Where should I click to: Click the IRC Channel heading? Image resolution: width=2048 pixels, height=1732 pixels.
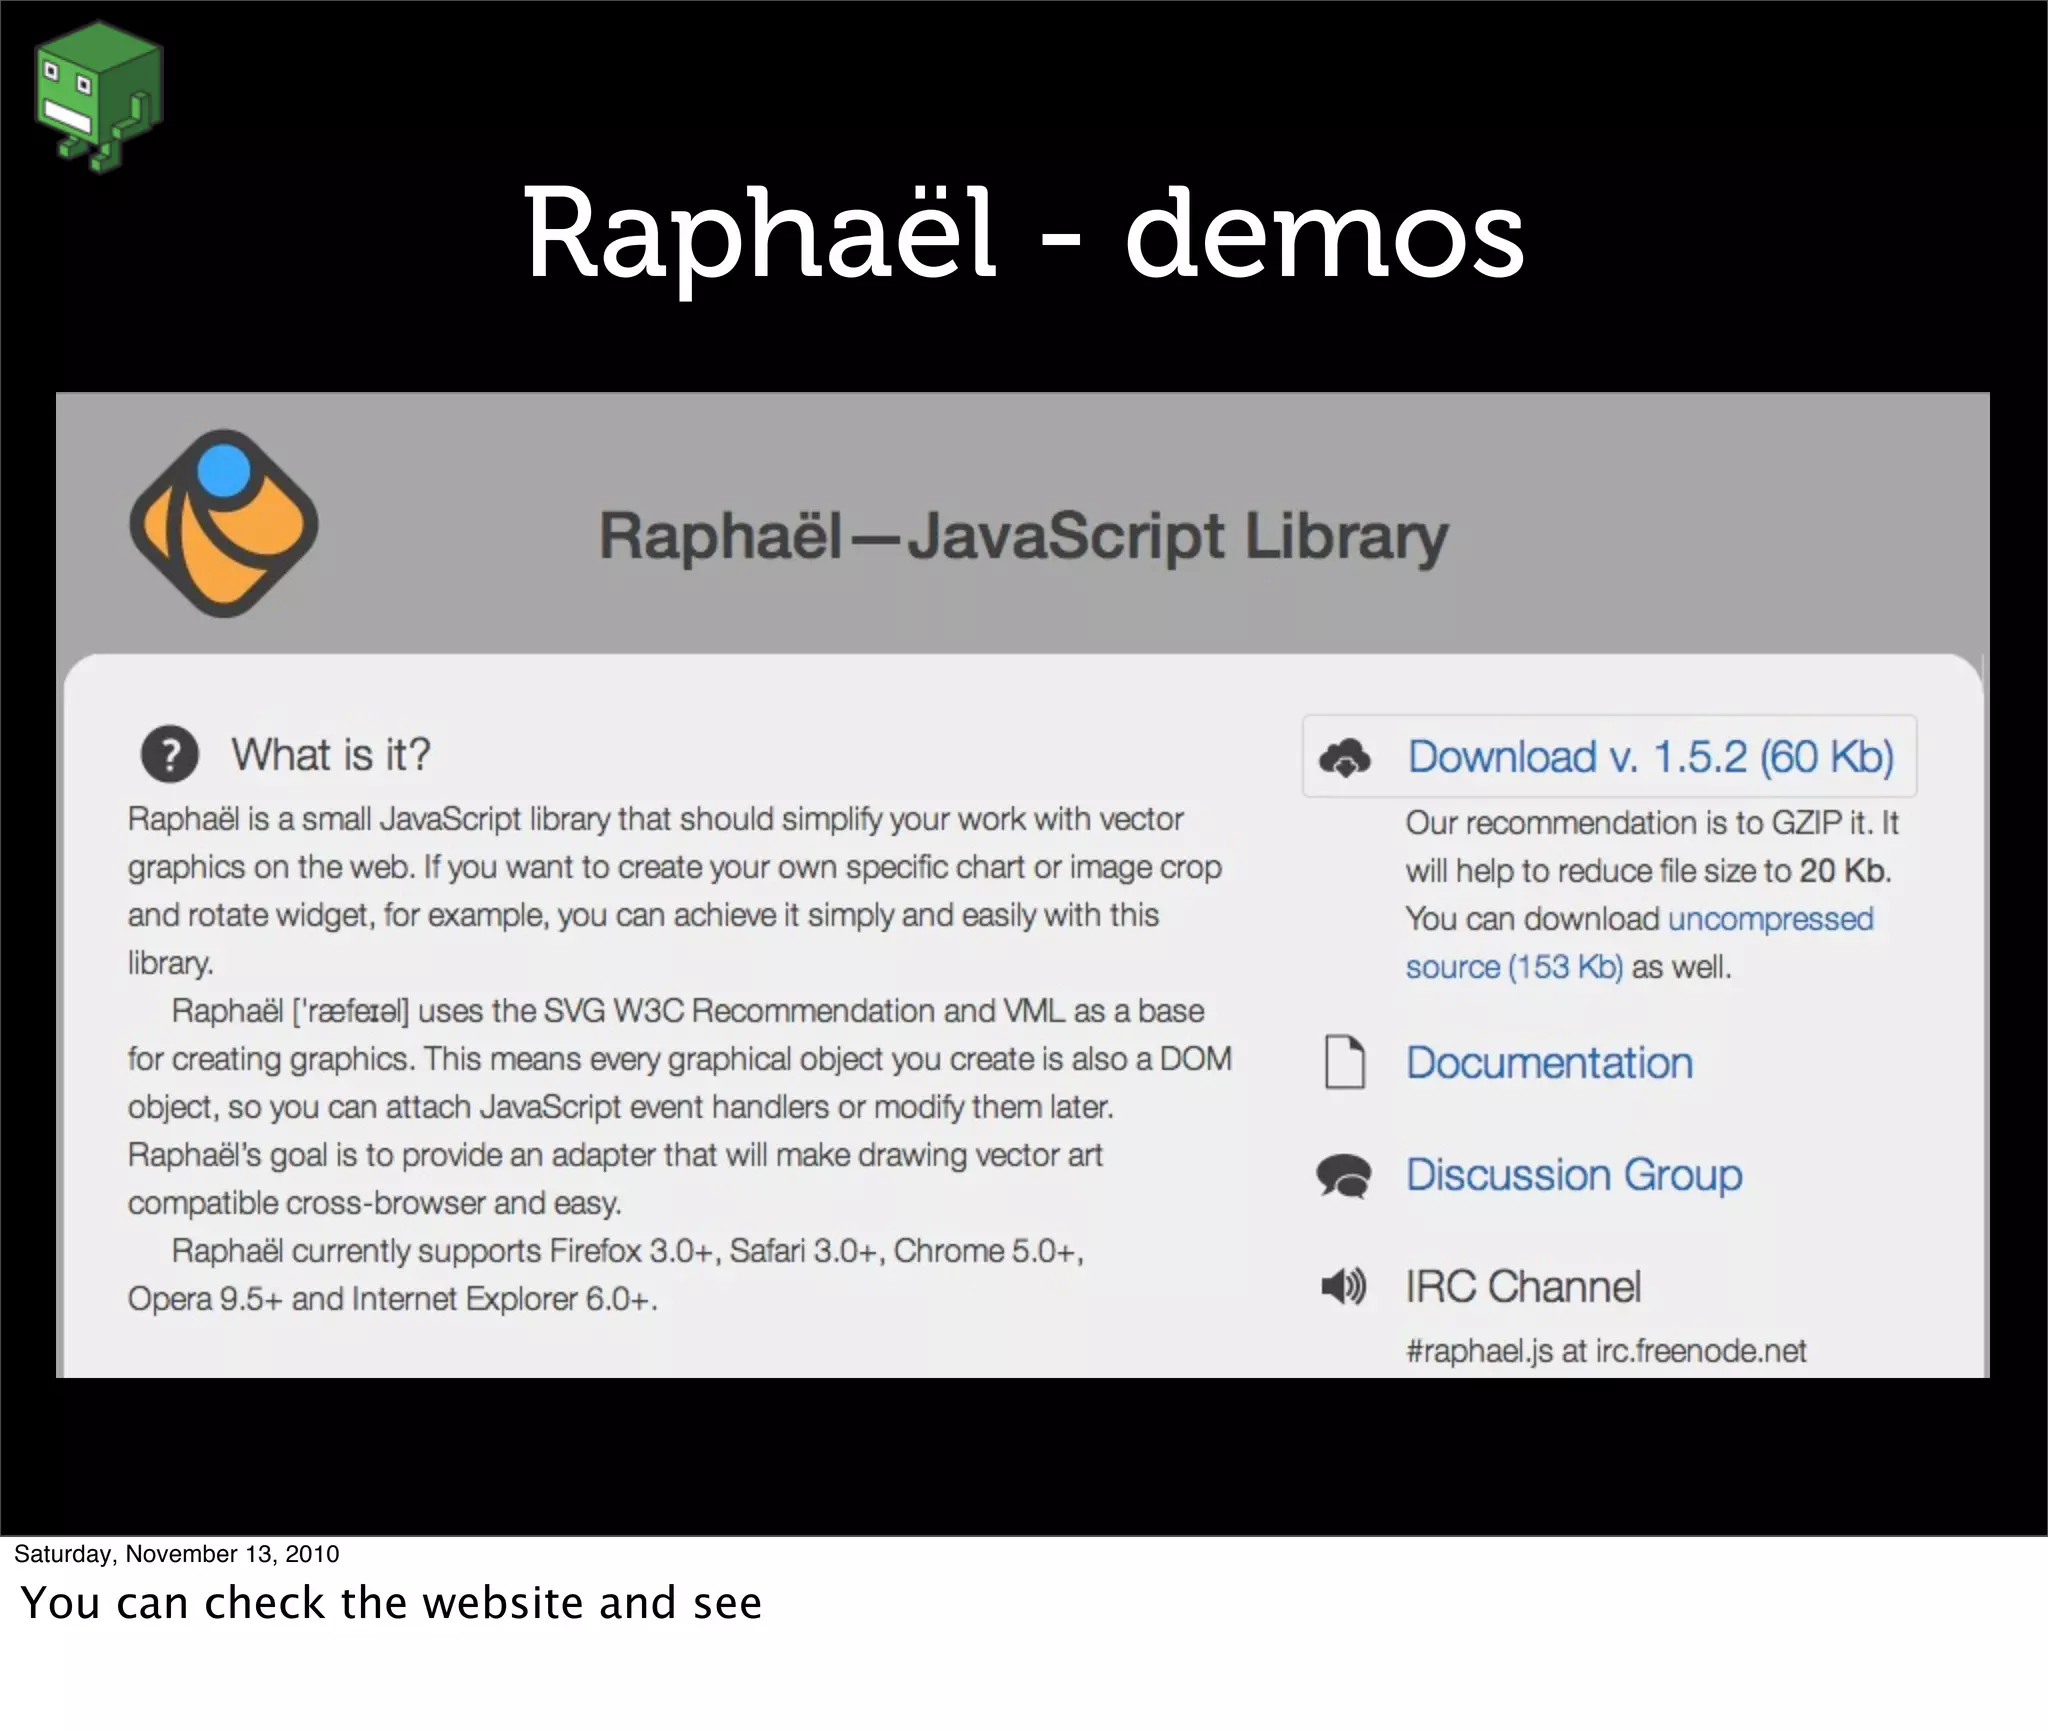(1523, 1287)
